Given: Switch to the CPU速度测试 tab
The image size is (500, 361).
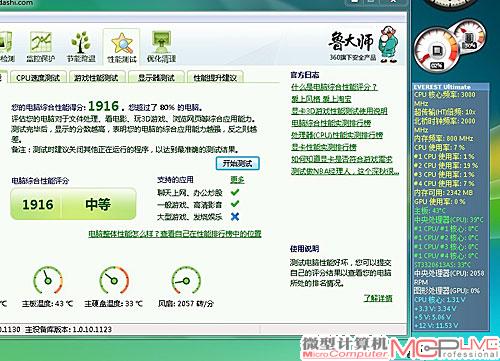Looking at the screenshot, I should click(38, 78).
